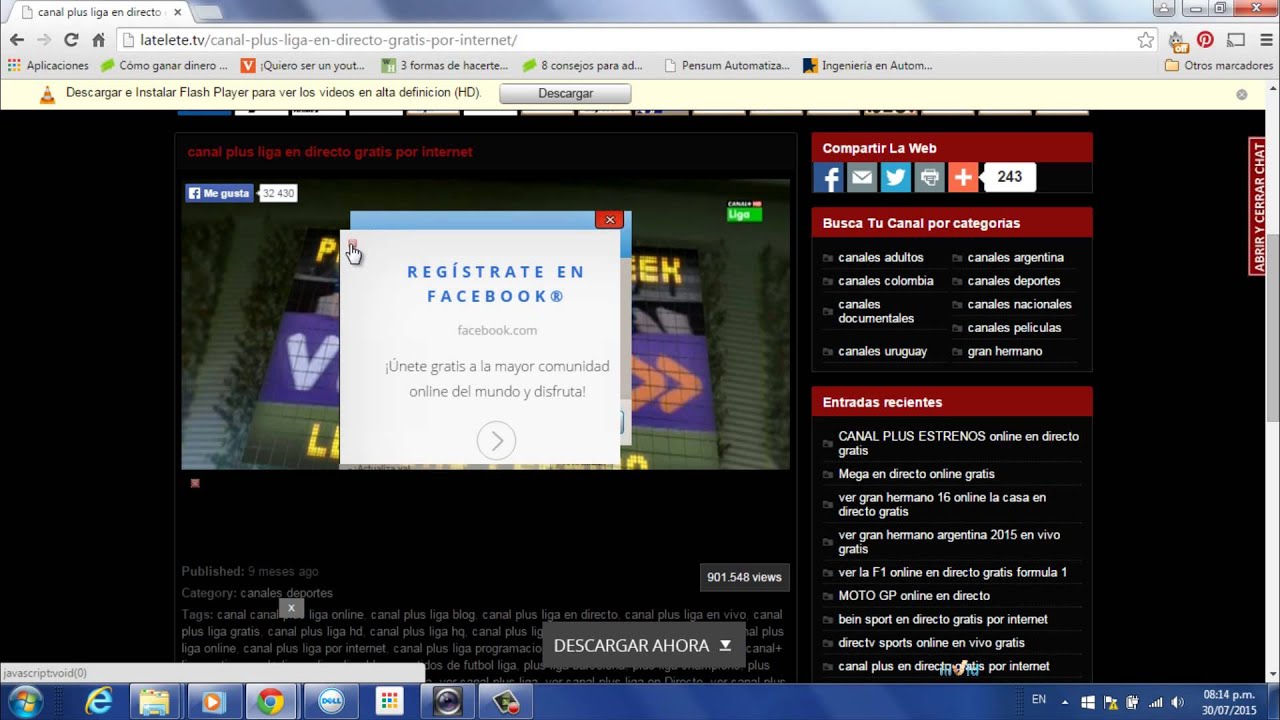This screenshot has width=1280, height=720.
Task: Click the page title canal plus liga heading
Action: [x=330, y=152]
